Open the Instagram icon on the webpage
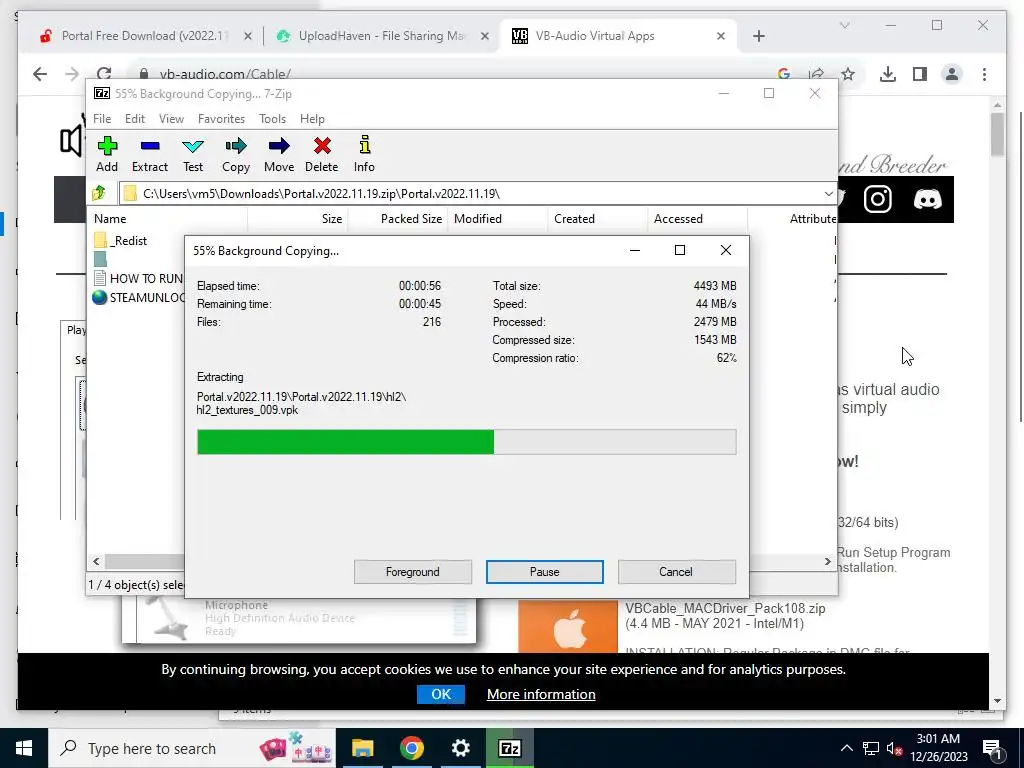 pos(878,199)
